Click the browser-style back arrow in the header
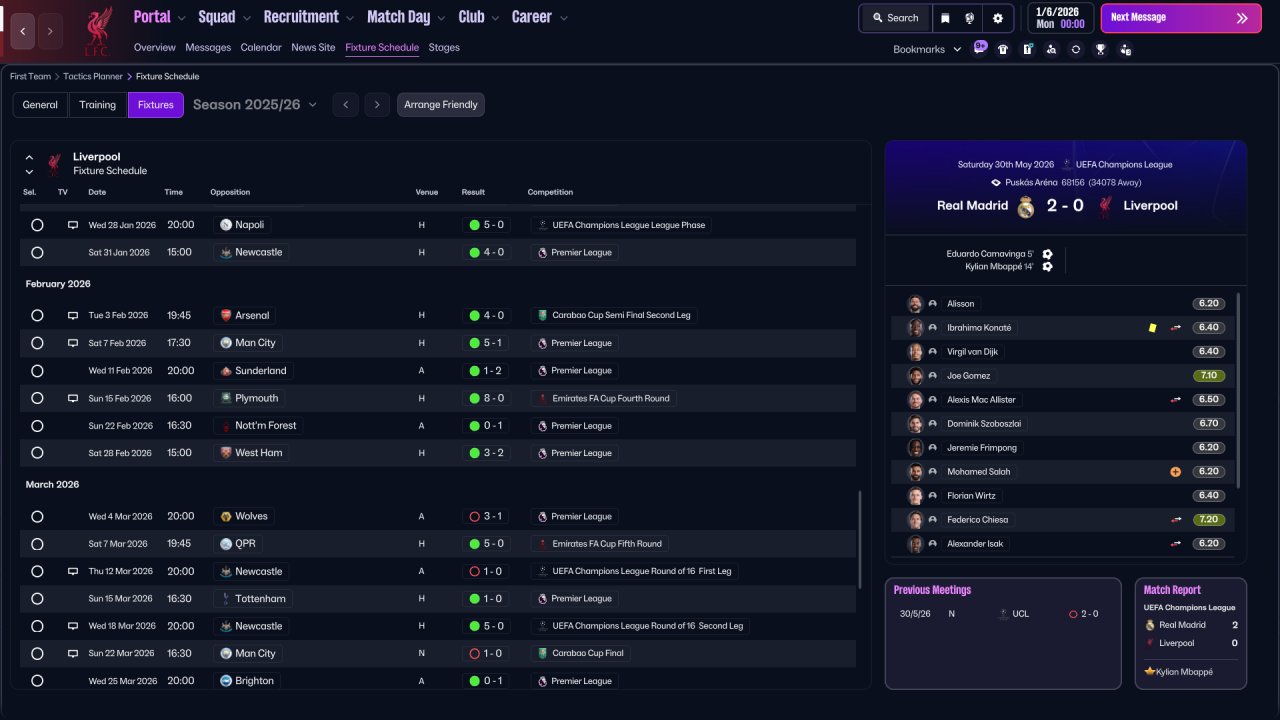1280x720 pixels. (23, 31)
